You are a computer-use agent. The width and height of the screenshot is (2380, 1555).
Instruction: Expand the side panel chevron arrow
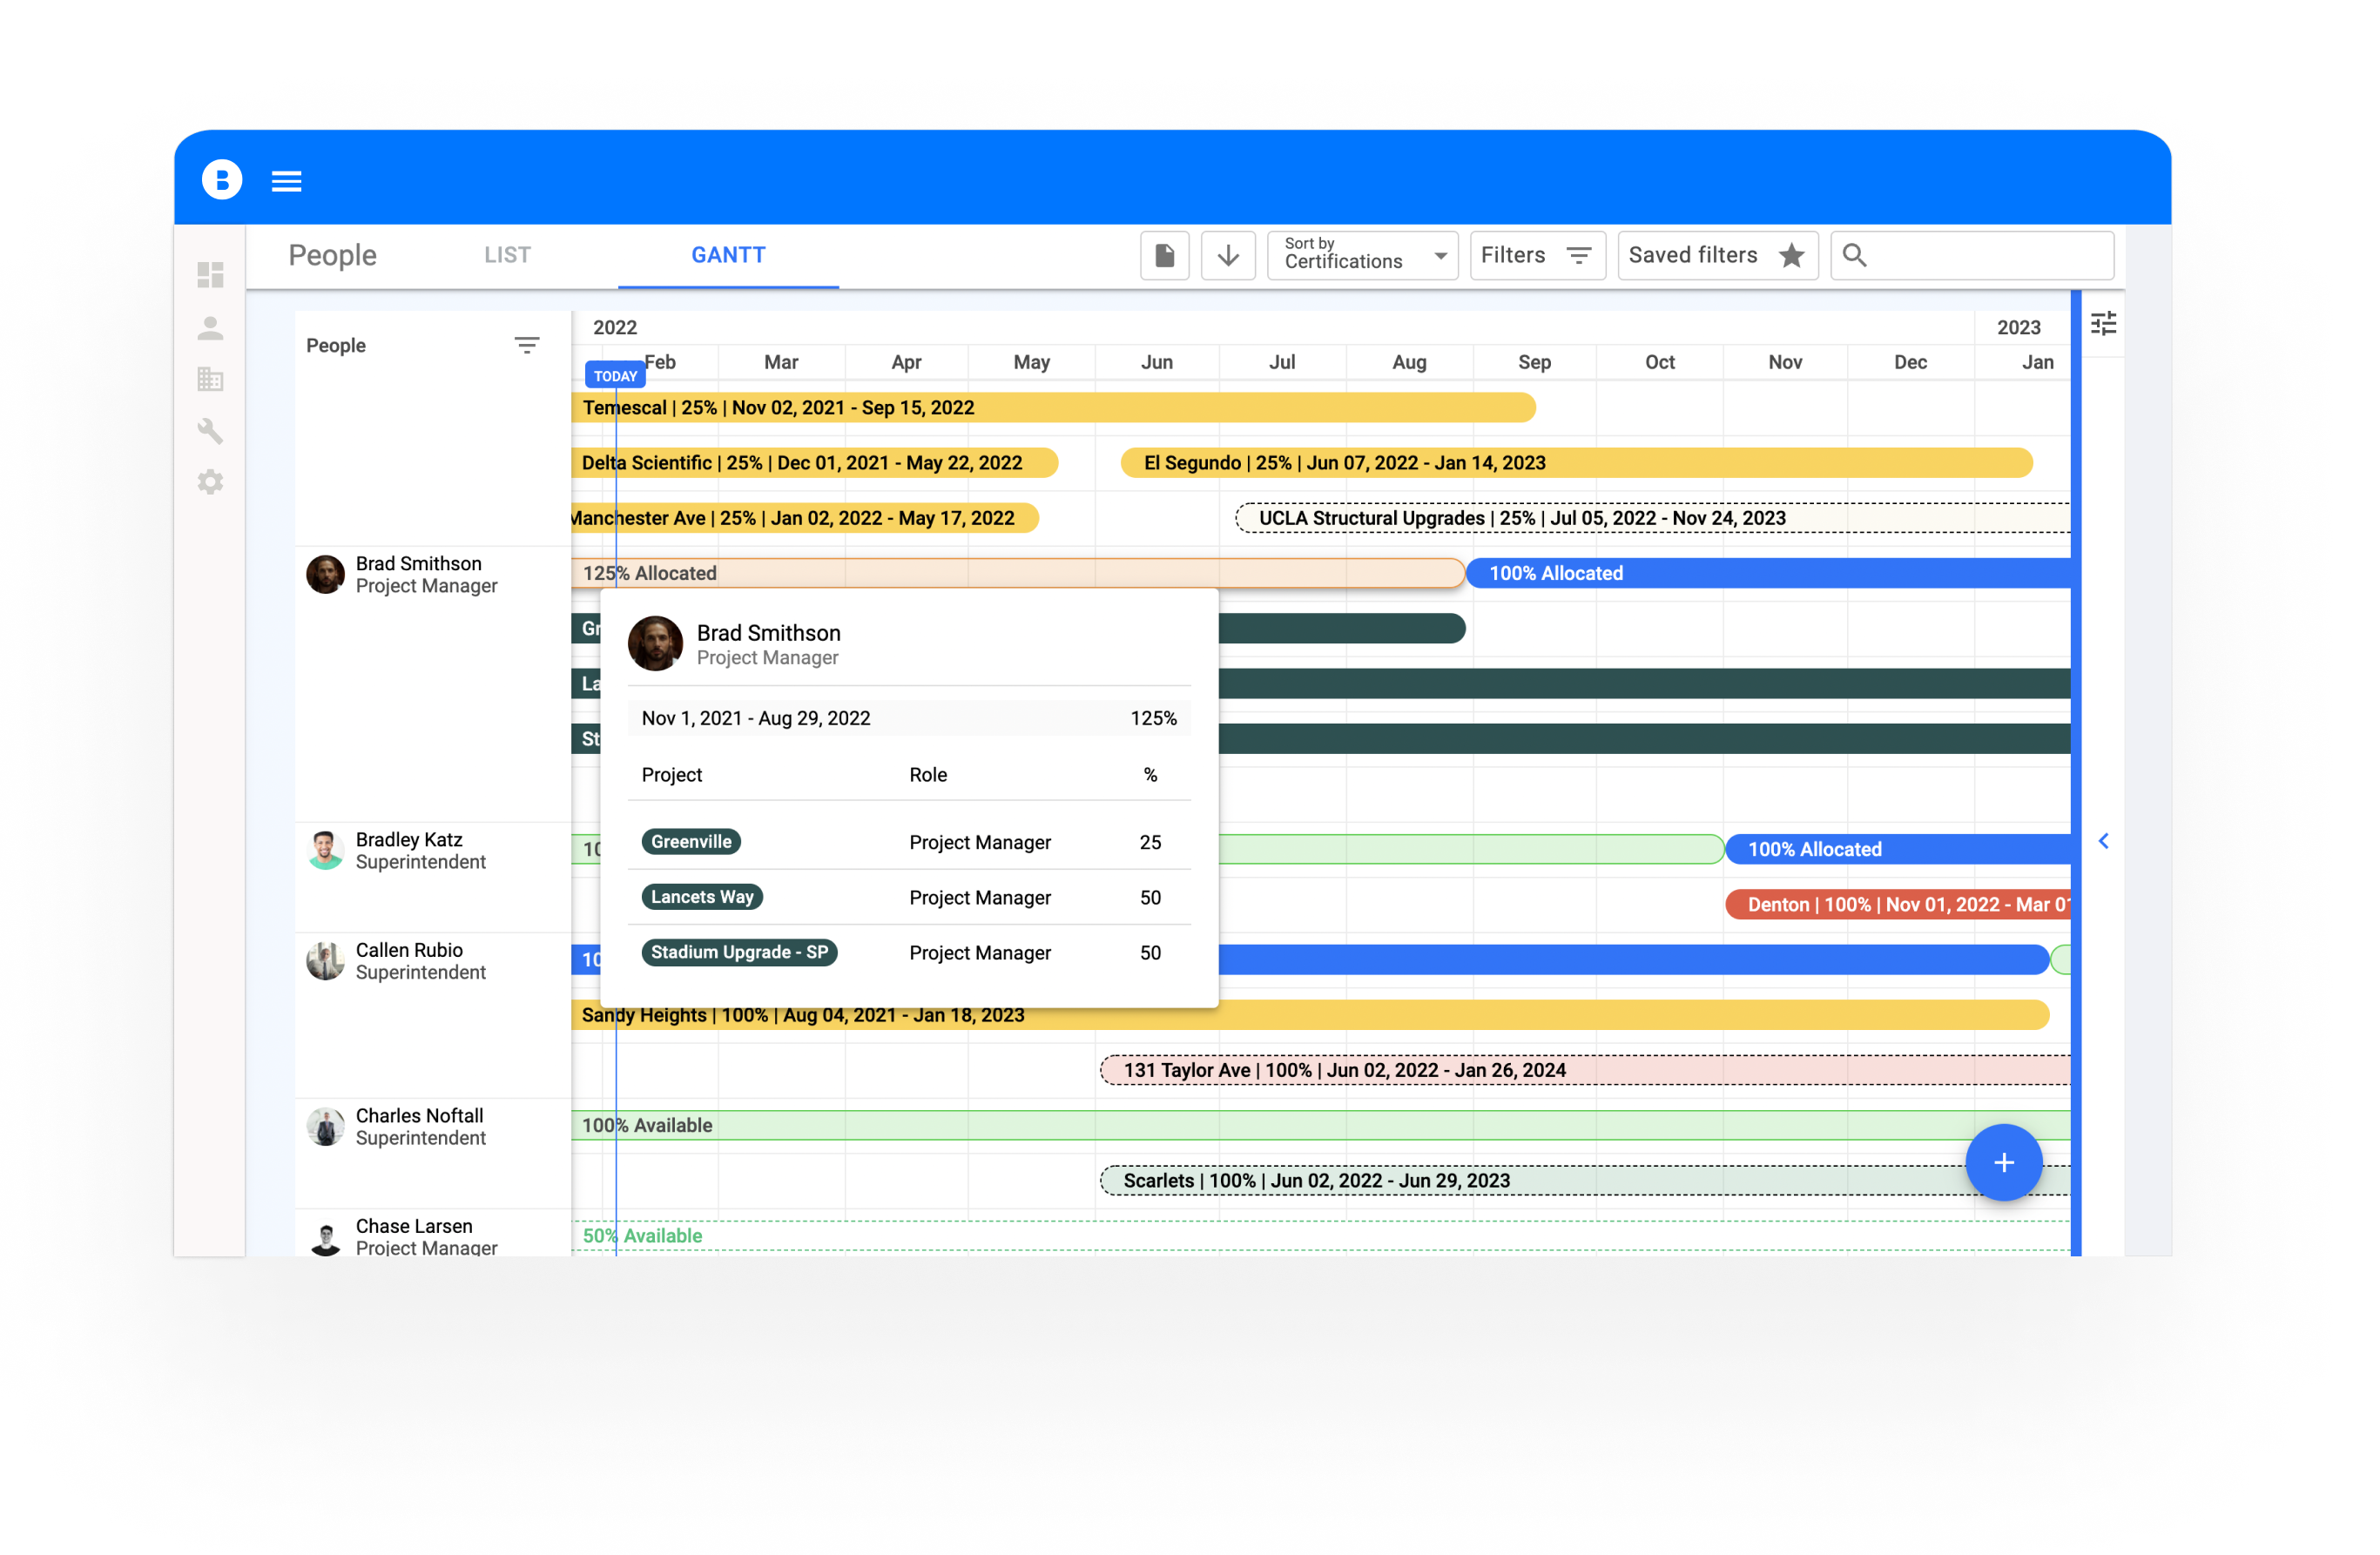tap(2103, 841)
